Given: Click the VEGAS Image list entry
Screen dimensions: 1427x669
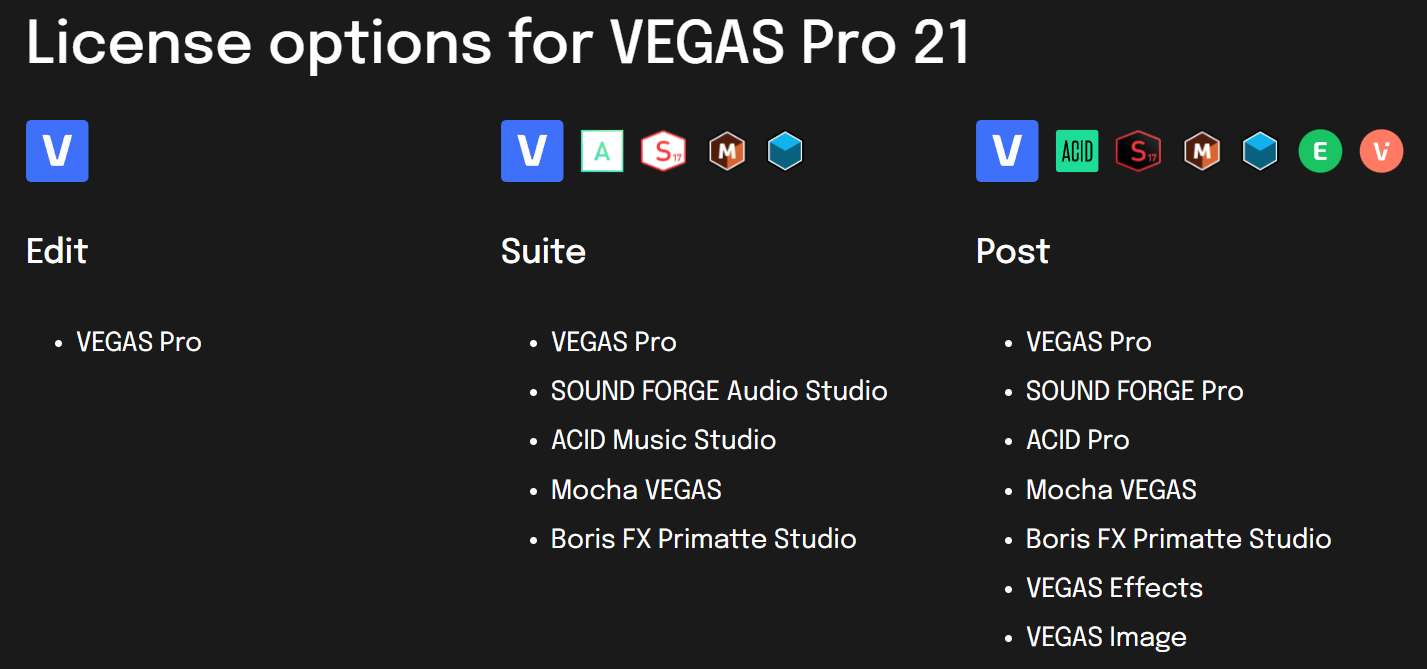Looking at the screenshot, I should 1106,637.
